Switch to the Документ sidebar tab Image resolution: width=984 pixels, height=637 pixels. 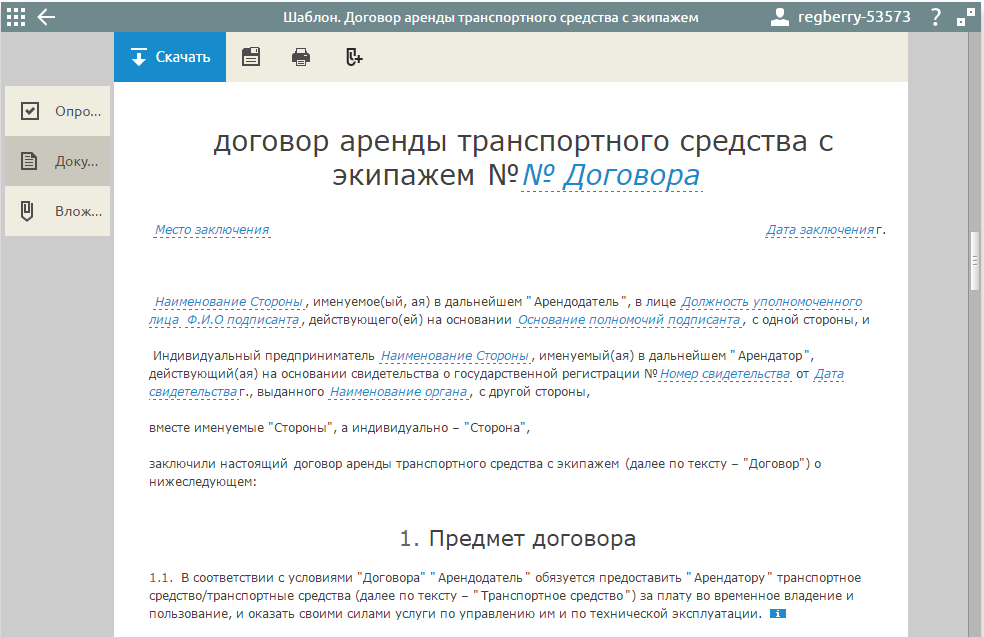[x=58, y=161]
